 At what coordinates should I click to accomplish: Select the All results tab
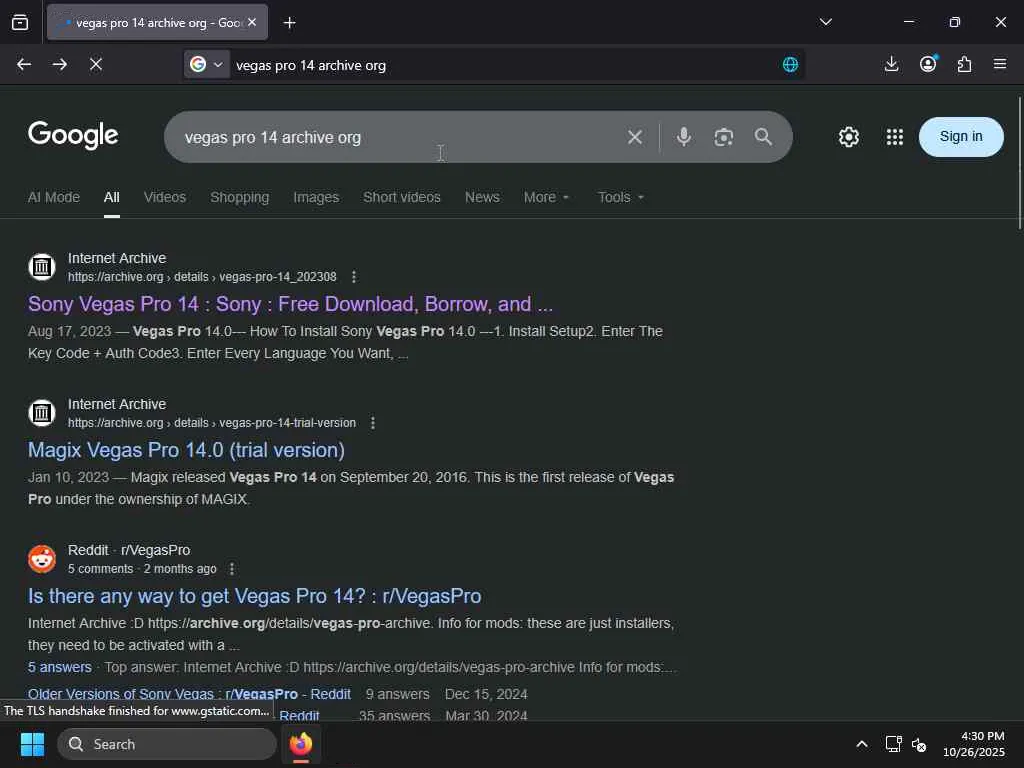coord(112,197)
